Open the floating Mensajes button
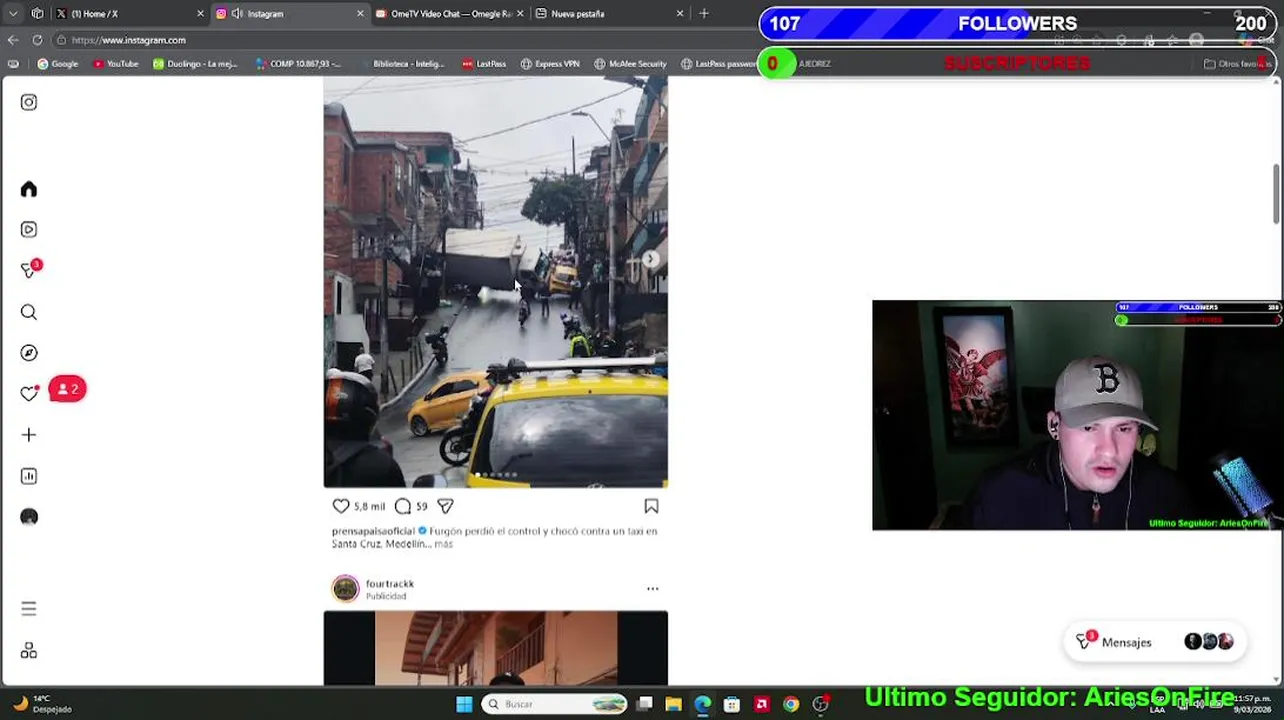 point(1153,642)
